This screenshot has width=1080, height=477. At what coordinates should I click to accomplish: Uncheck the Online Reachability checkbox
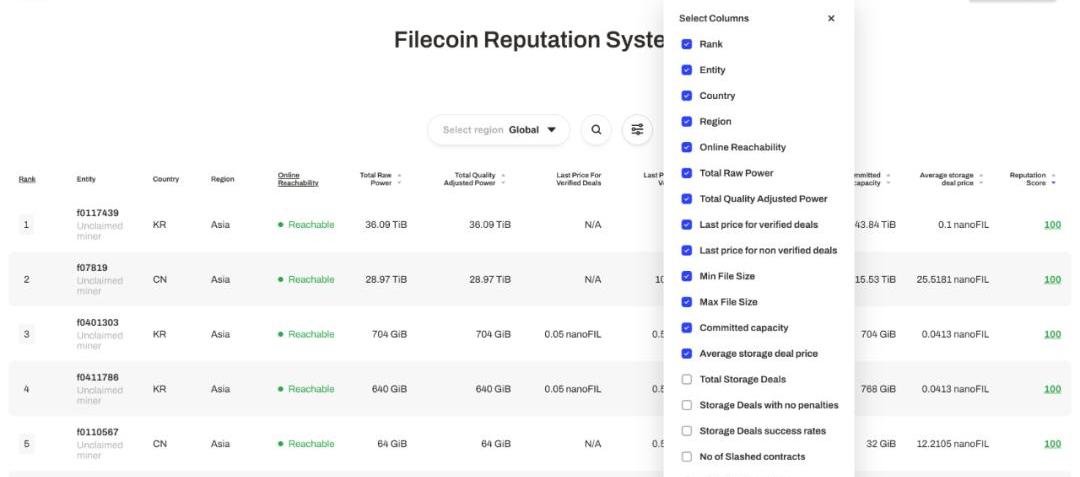(686, 147)
